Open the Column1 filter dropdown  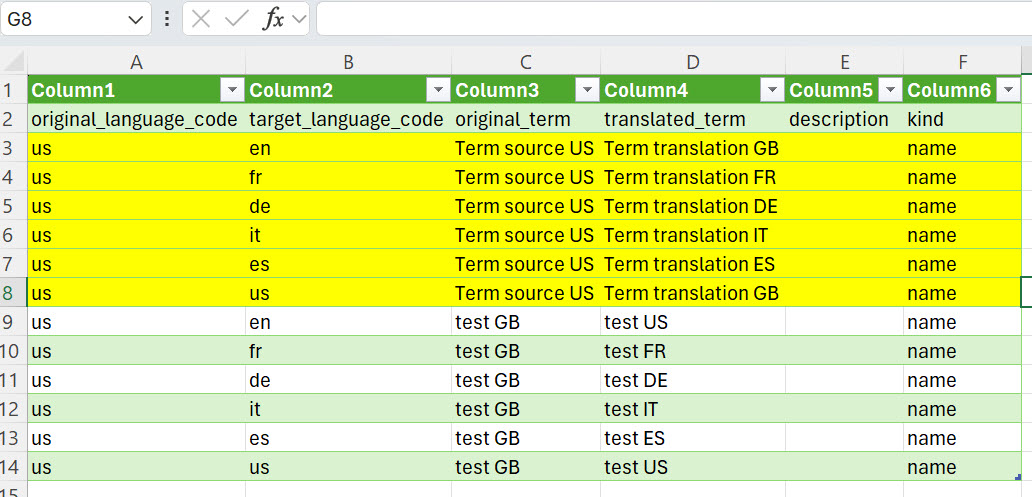pos(232,91)
